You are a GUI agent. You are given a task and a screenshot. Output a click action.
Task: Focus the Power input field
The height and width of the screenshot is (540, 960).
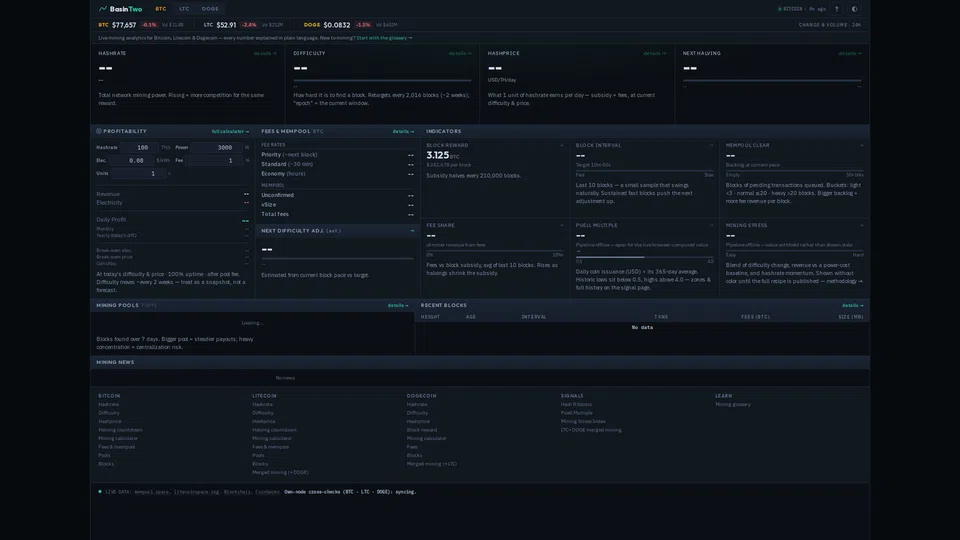pyautogui.click(x=216, y=148)
